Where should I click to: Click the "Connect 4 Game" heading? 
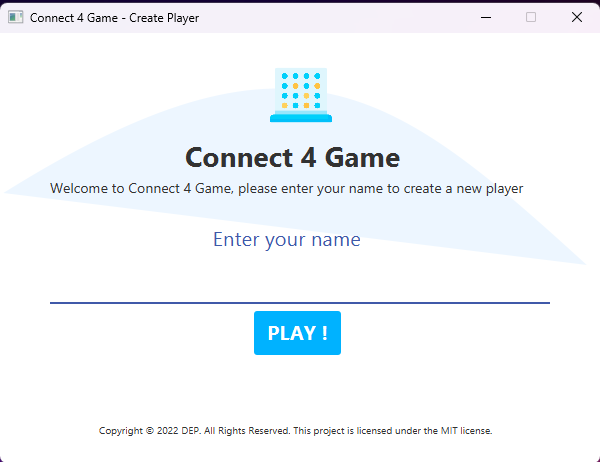point(293,158)
